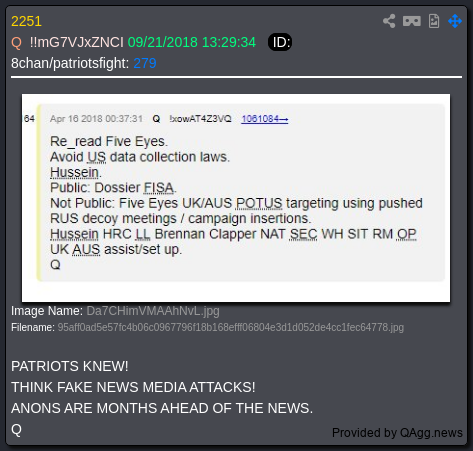Screen dimensions: 473x451
Task: Click the ANONS ARE MONTHS AHEAD line
Action: click(x=162, y=408)
